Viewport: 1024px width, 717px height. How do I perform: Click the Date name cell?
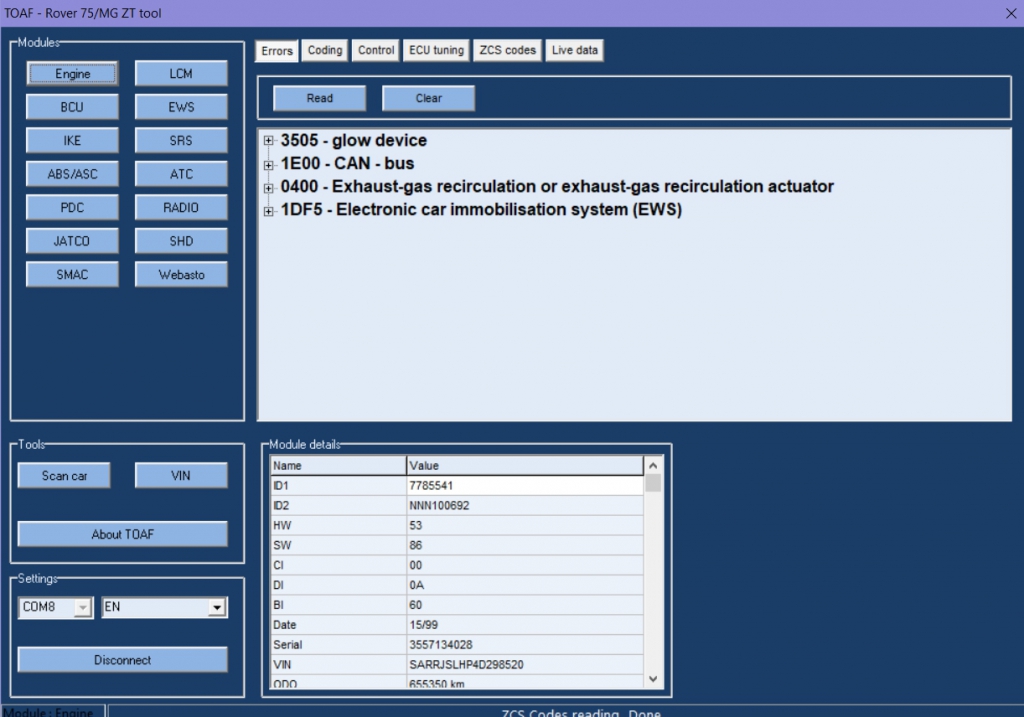[338, 625]
